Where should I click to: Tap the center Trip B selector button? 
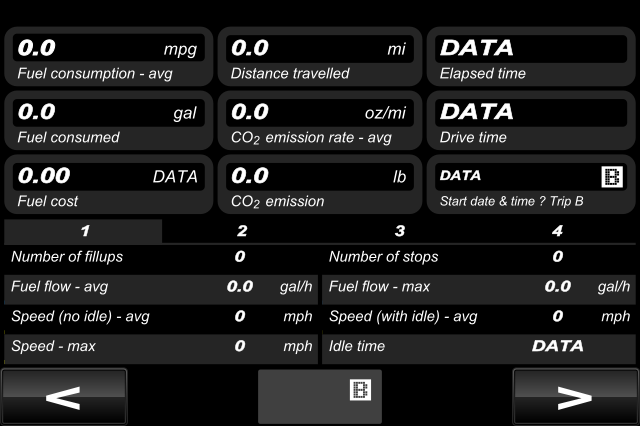pos(320,397)
